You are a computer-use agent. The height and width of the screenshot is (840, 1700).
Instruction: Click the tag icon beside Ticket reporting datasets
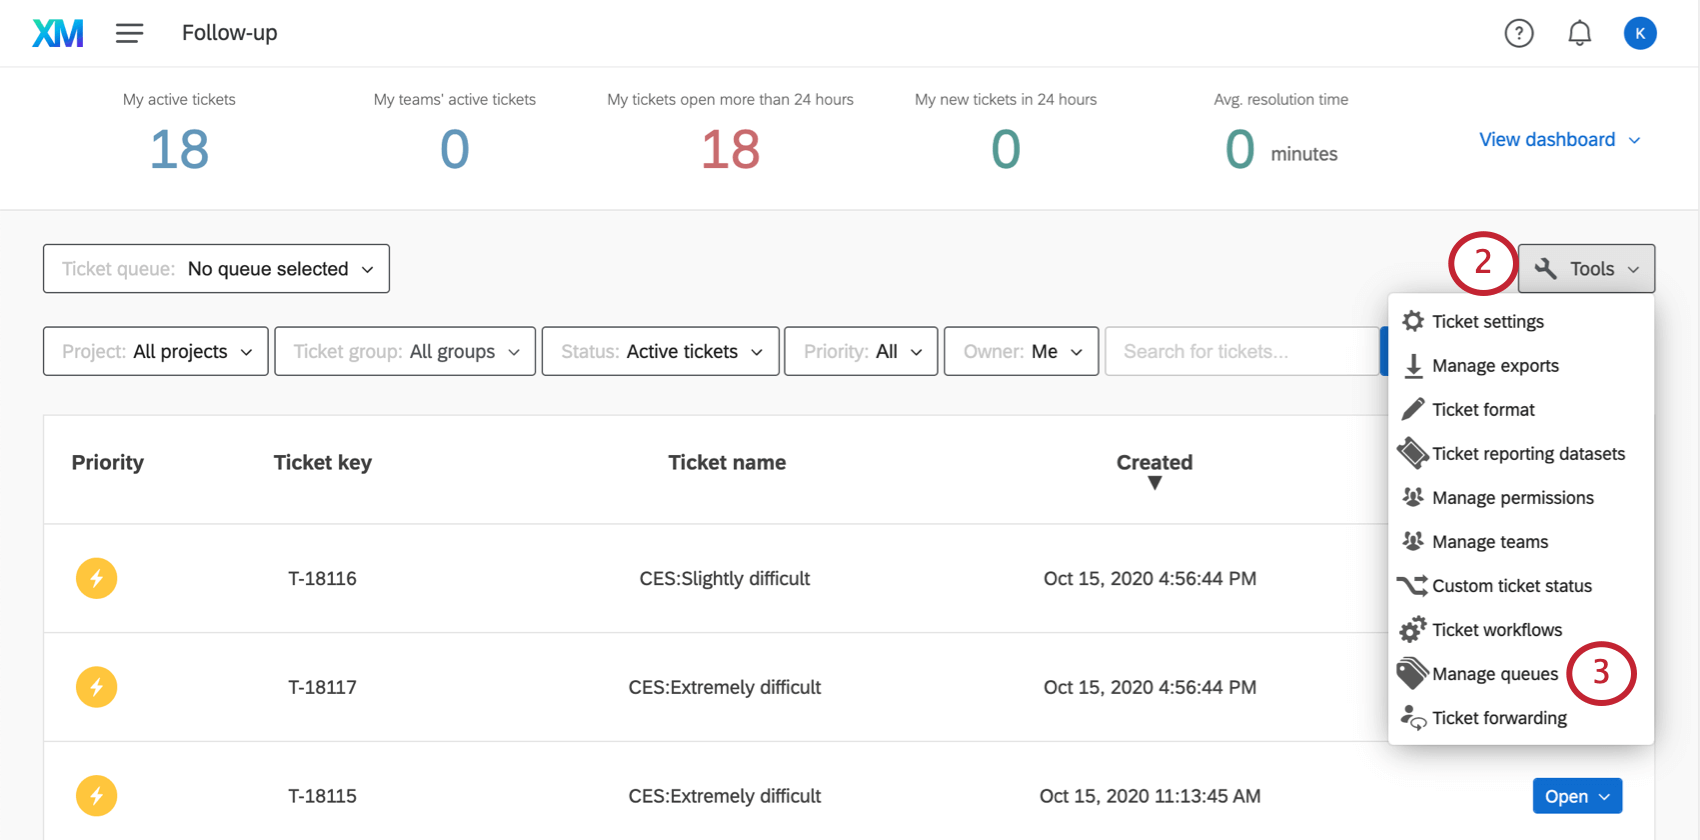(1413, 453)
